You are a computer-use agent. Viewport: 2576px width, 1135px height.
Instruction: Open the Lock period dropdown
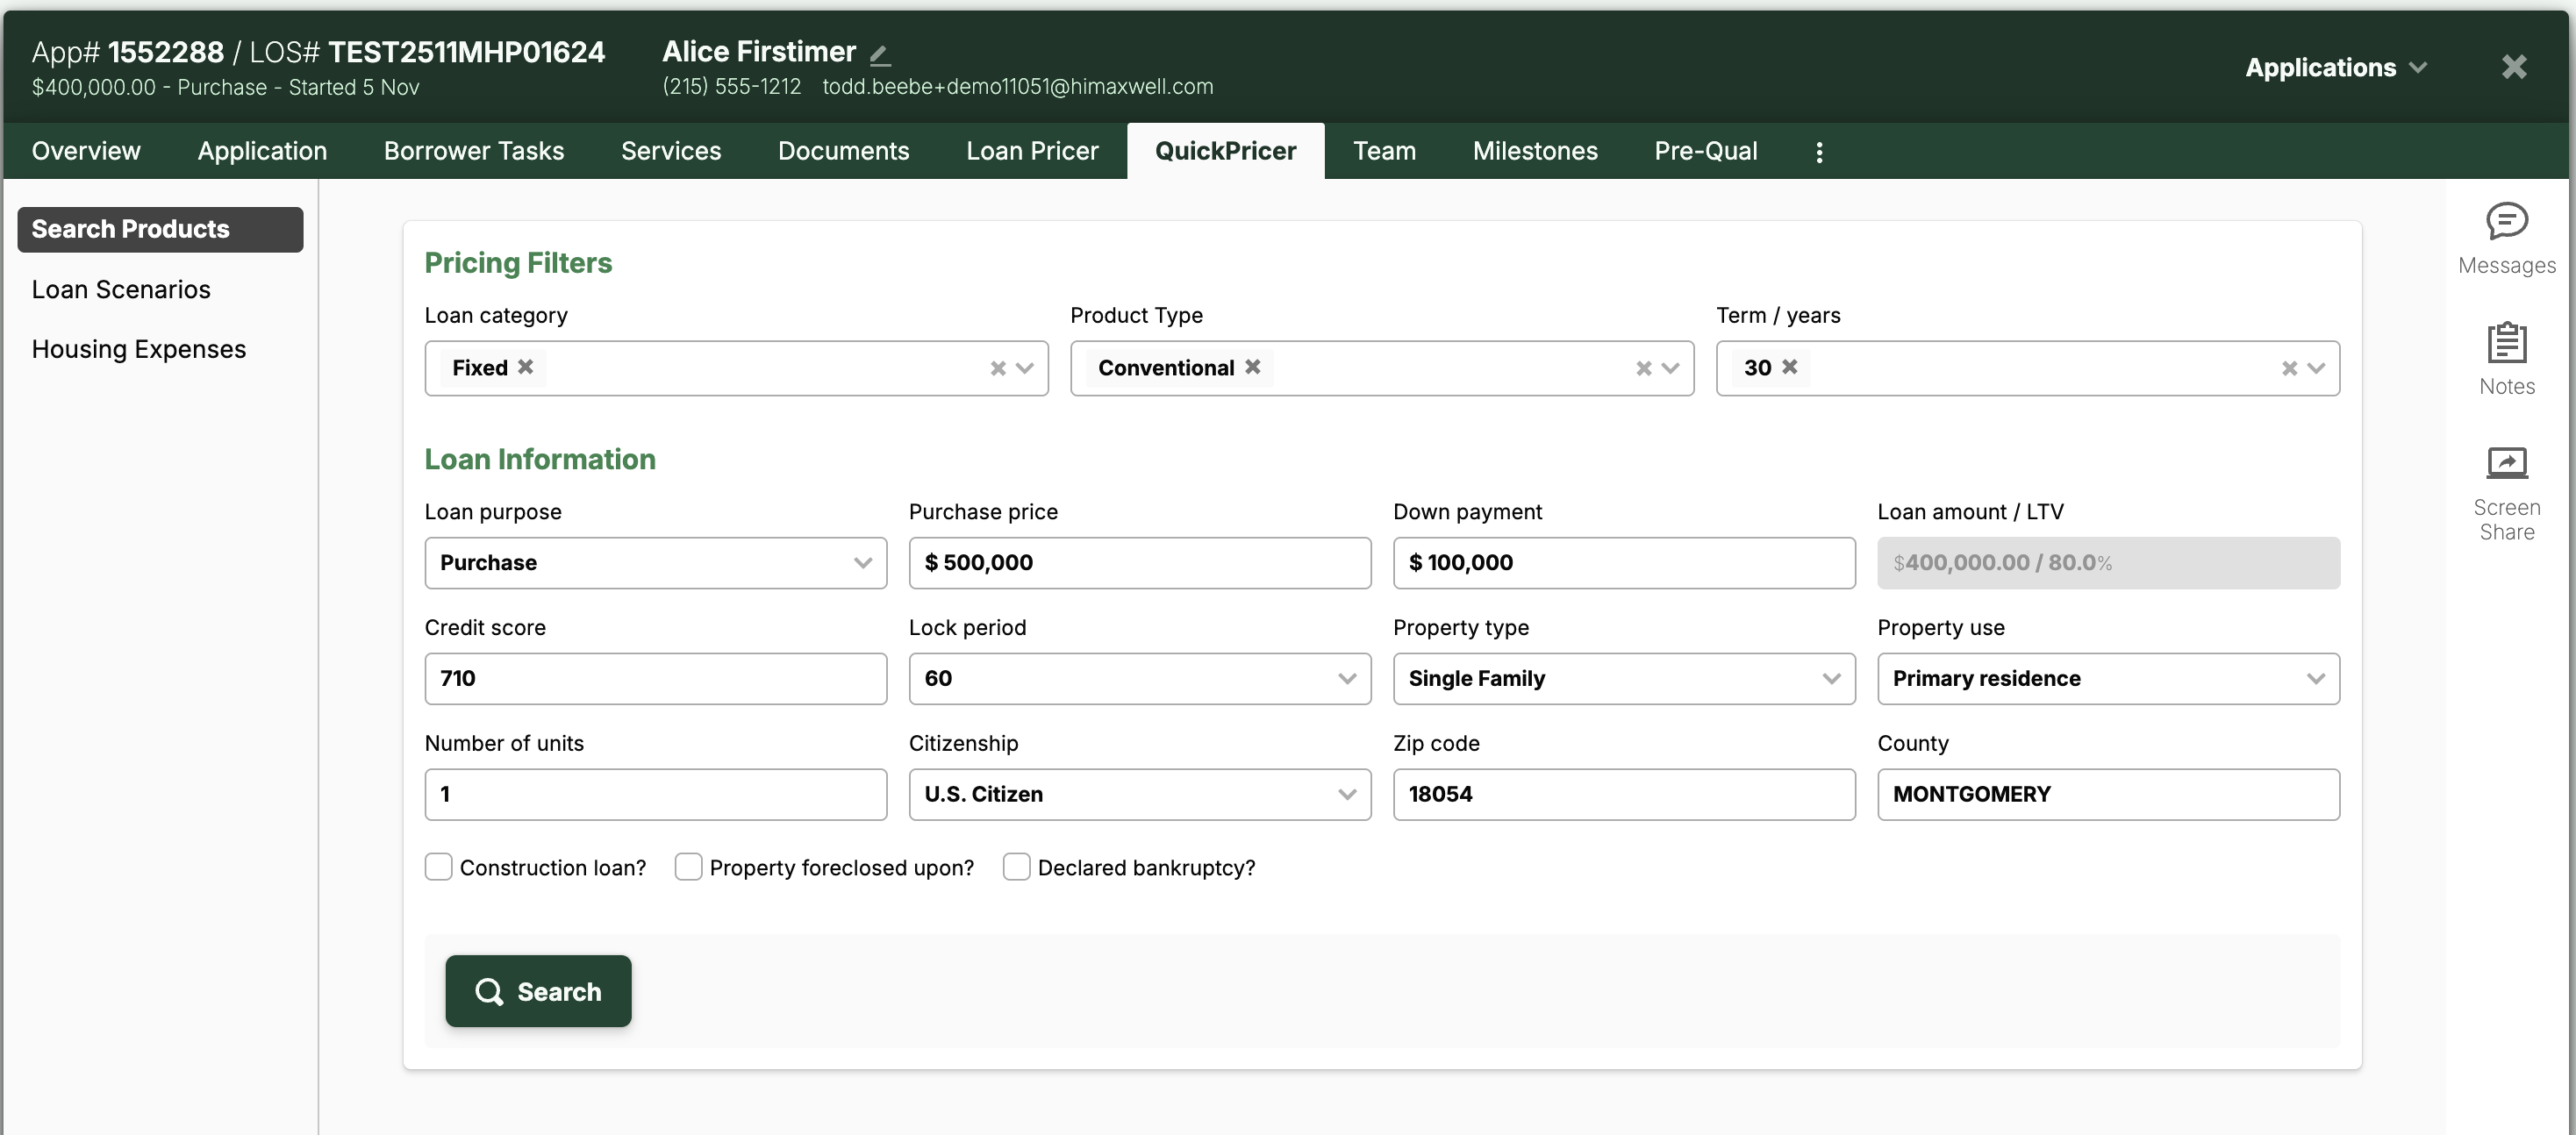pos(1139,679)
